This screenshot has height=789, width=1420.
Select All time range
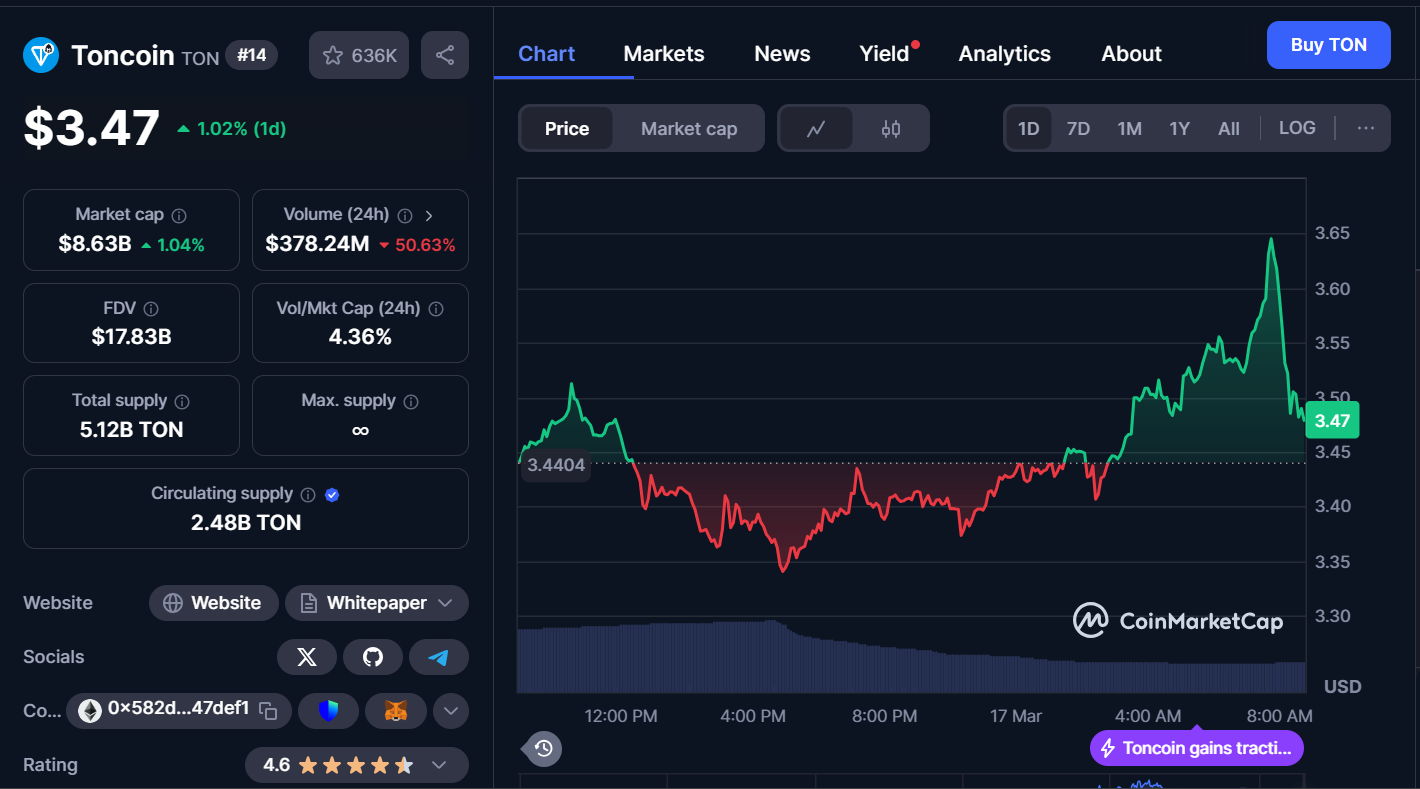(x=1229, y=128)
